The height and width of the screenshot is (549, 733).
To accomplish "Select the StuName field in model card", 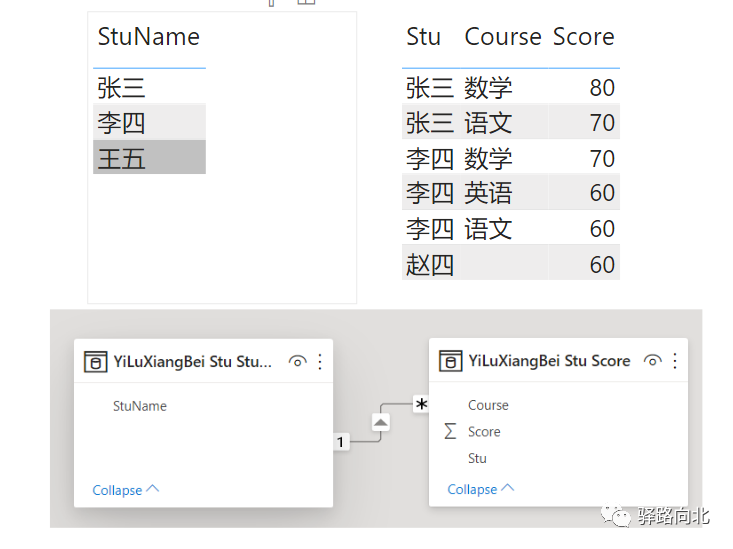I will [x=140, y=406].
